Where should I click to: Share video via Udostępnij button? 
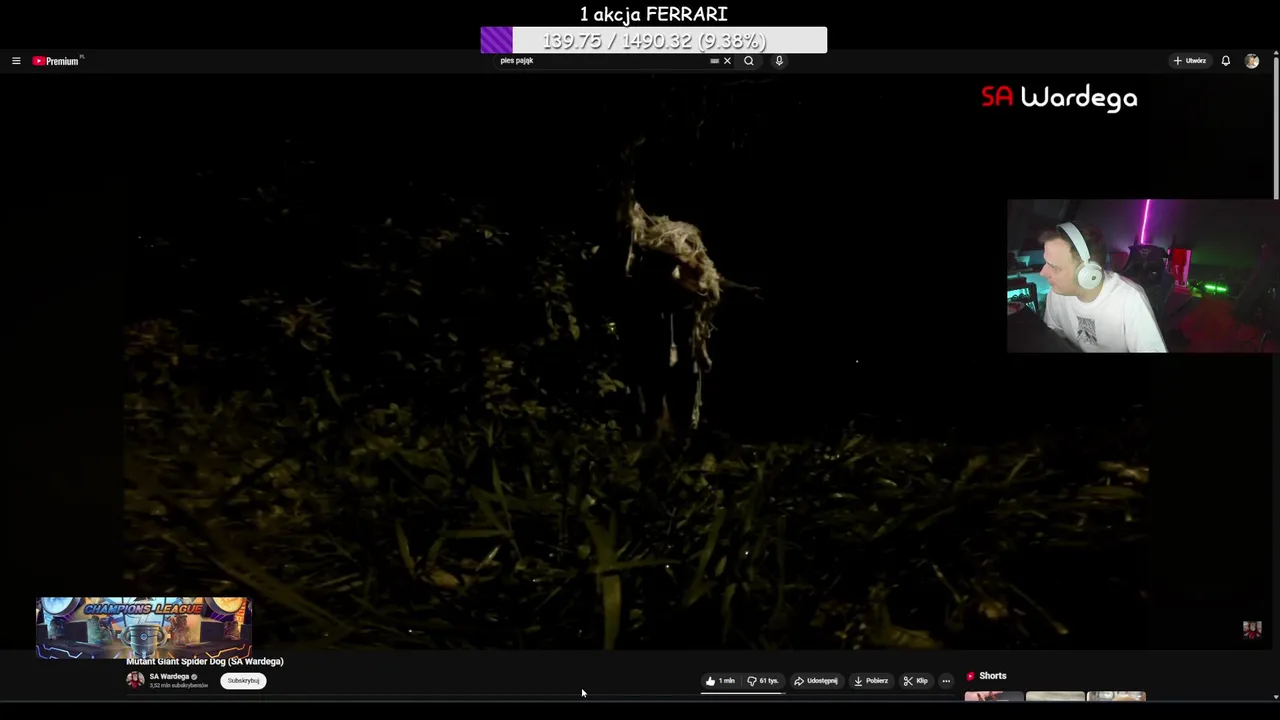tap(816, 681)
